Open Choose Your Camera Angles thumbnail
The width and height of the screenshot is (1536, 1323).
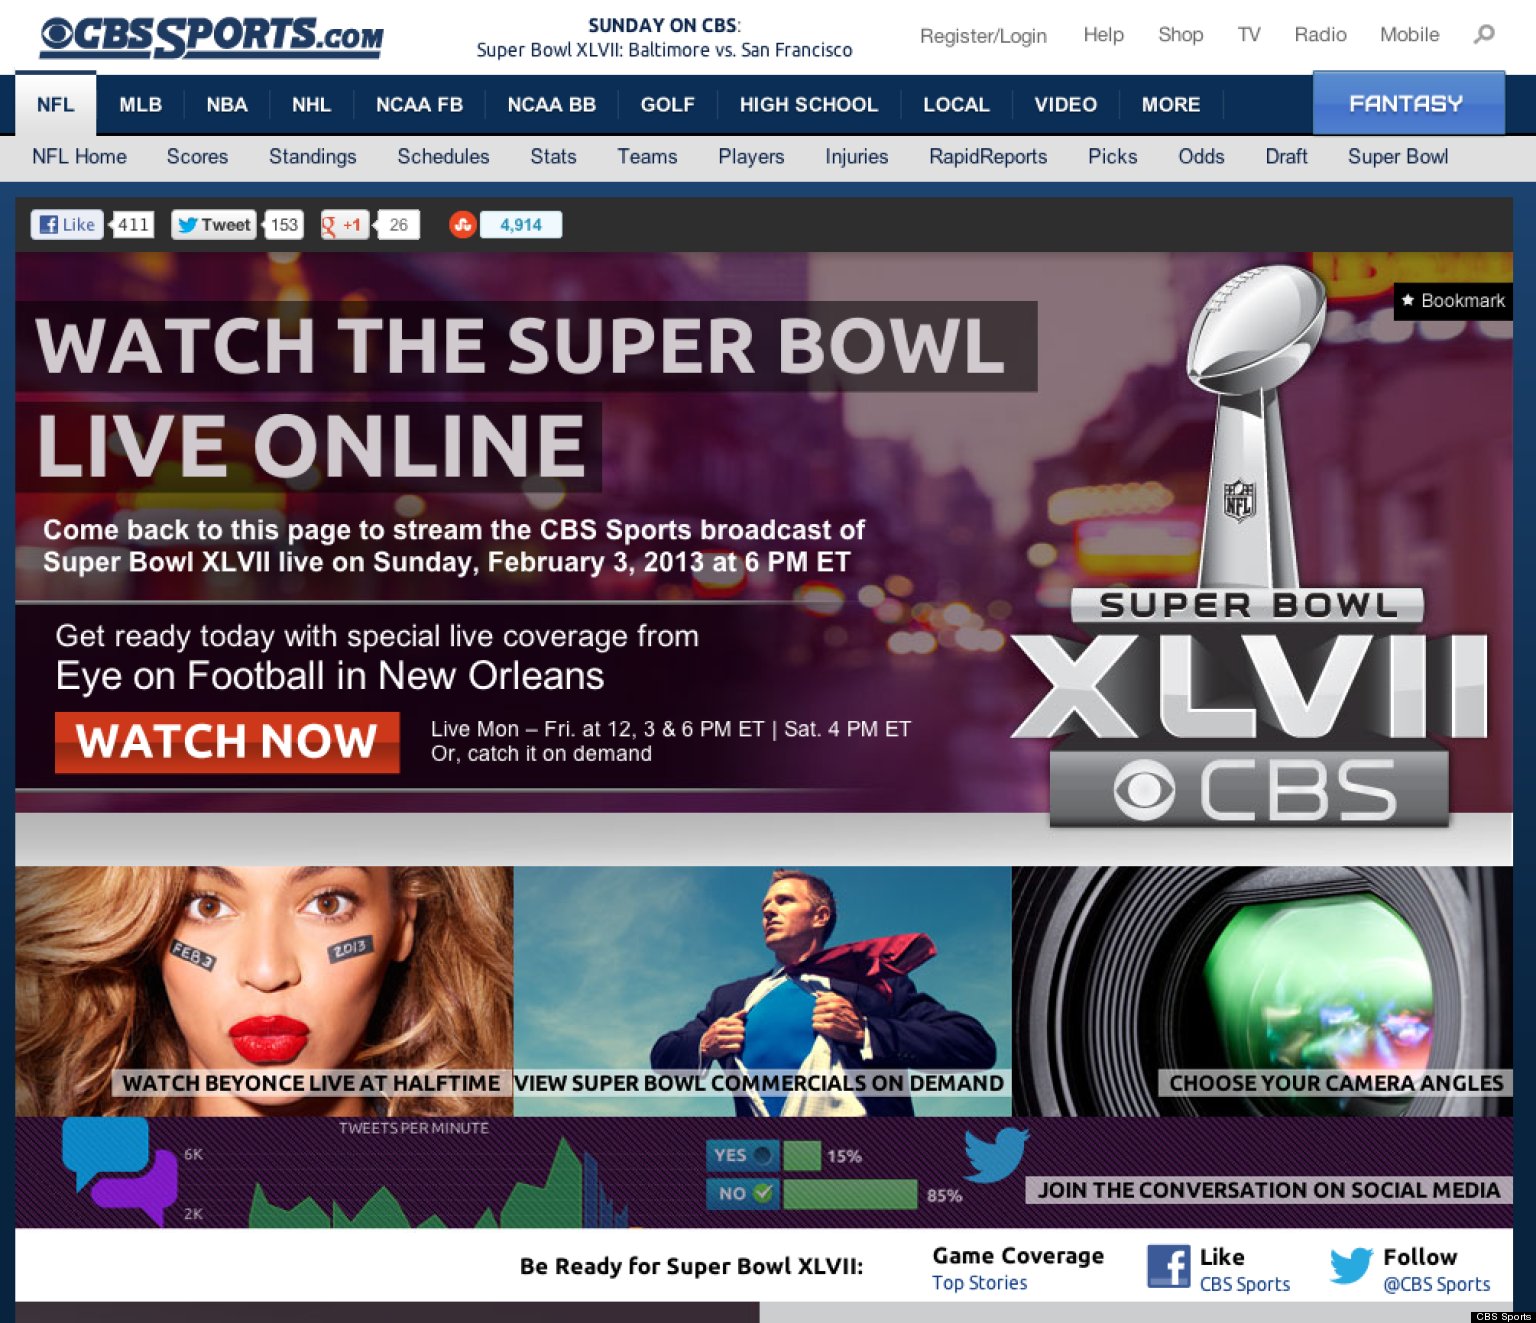(x=1262, y=991)
